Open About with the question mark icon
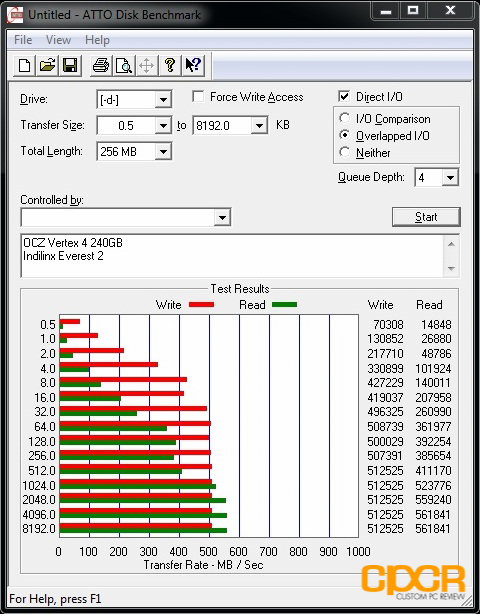 point(170,65)
